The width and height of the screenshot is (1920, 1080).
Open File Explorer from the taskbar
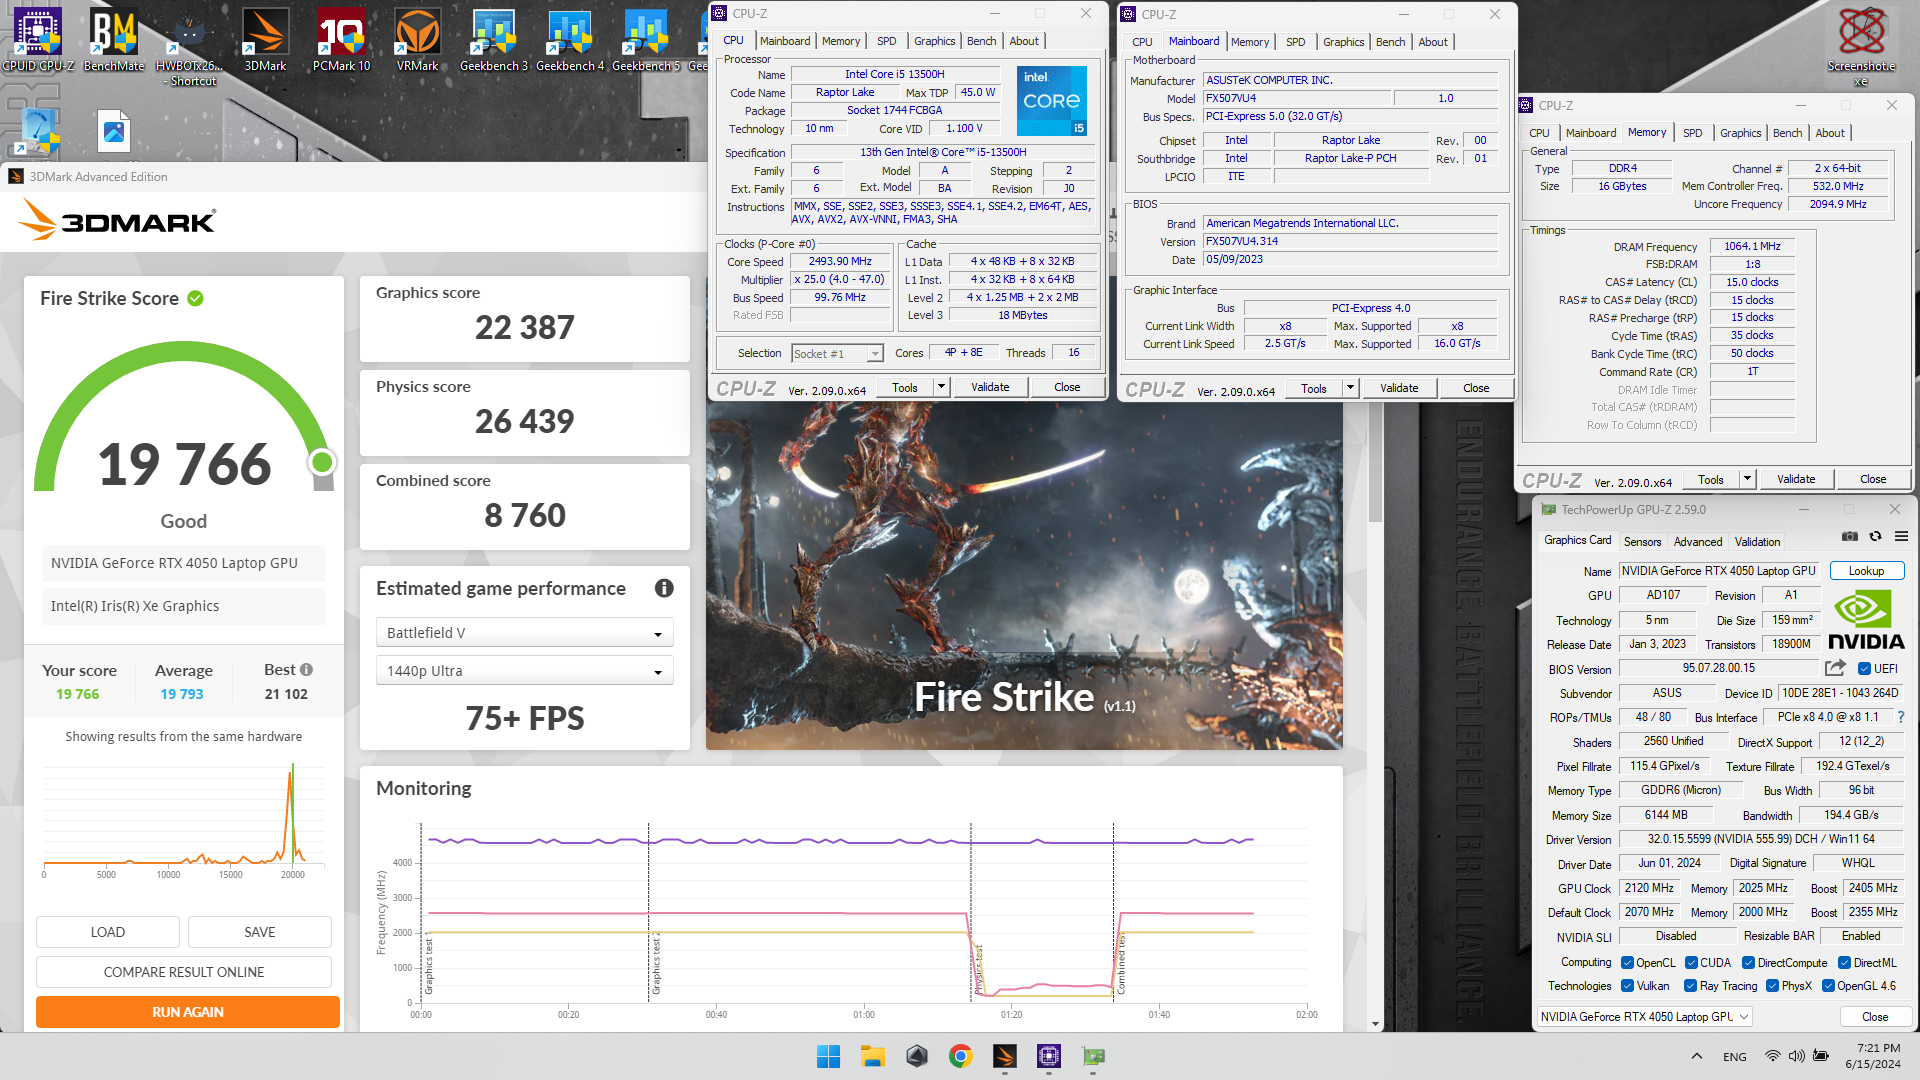(873, 1056)
